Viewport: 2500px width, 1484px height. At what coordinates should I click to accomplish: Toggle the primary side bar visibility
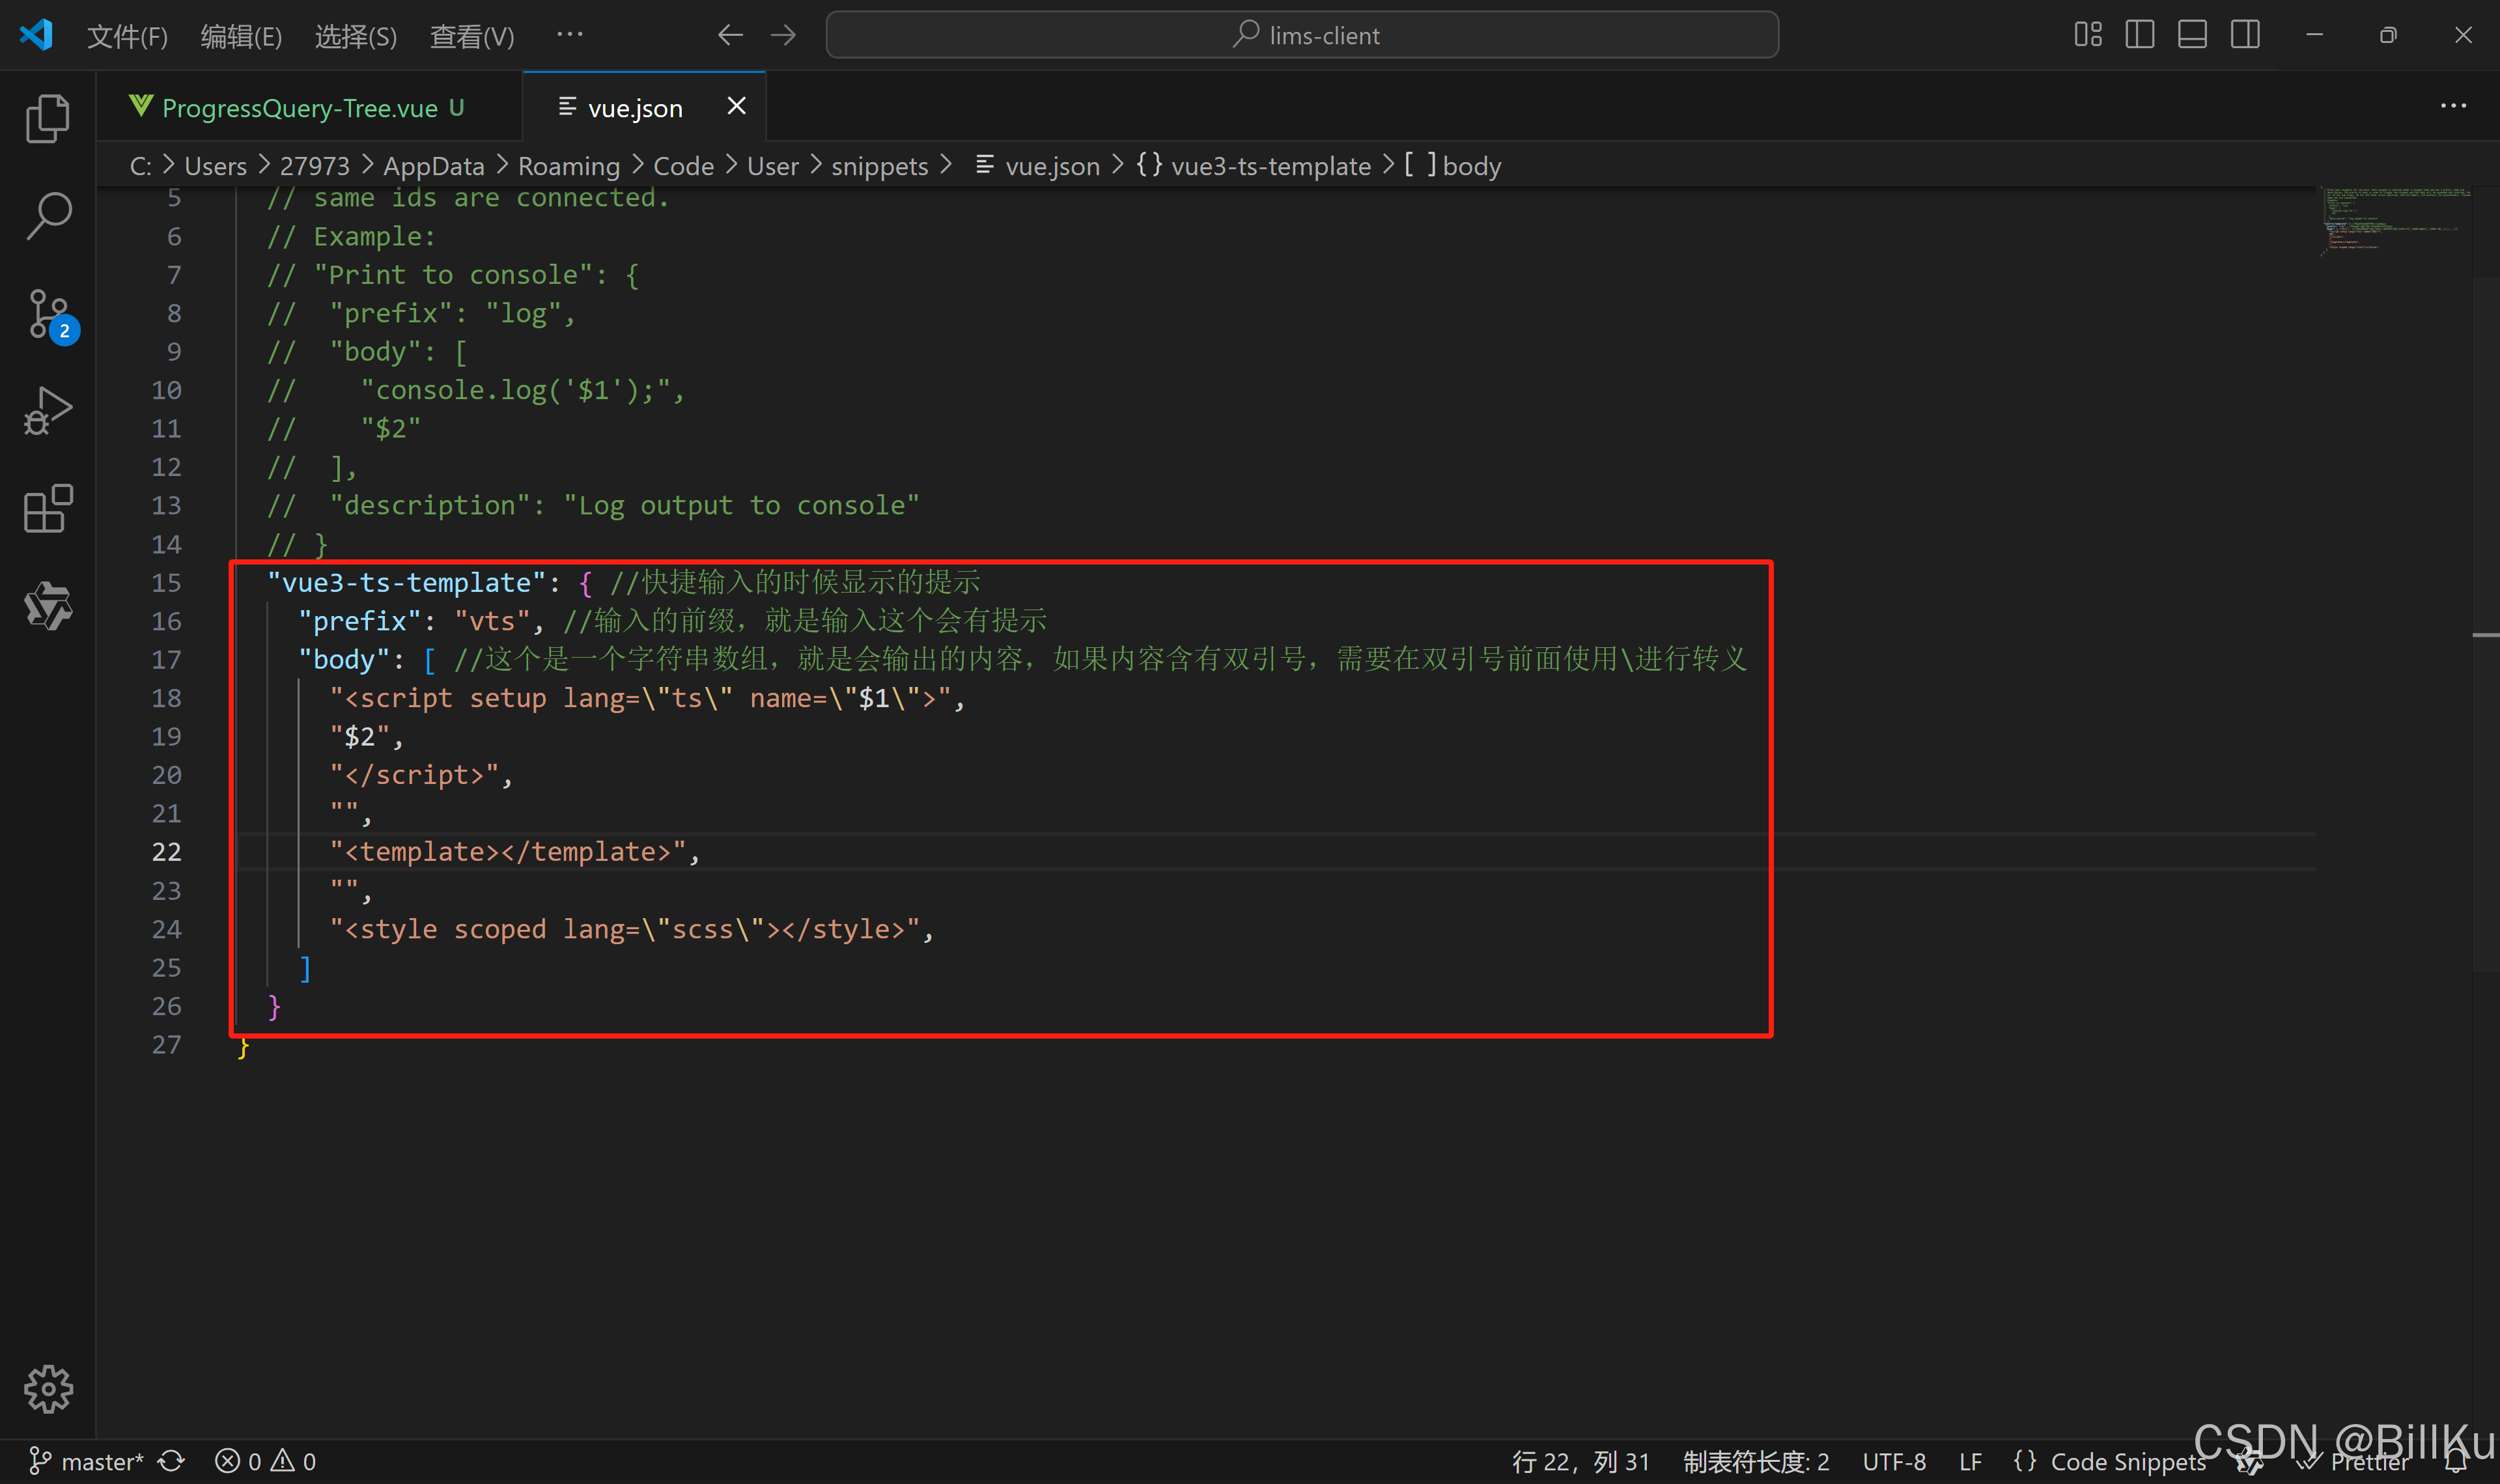(x=2139, y=35)
